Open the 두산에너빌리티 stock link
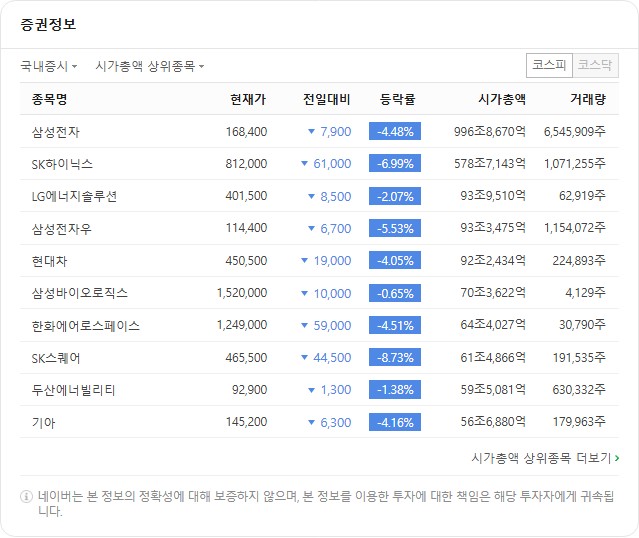The height and width of the screenshot is (538, 639). tap(74, 390)
